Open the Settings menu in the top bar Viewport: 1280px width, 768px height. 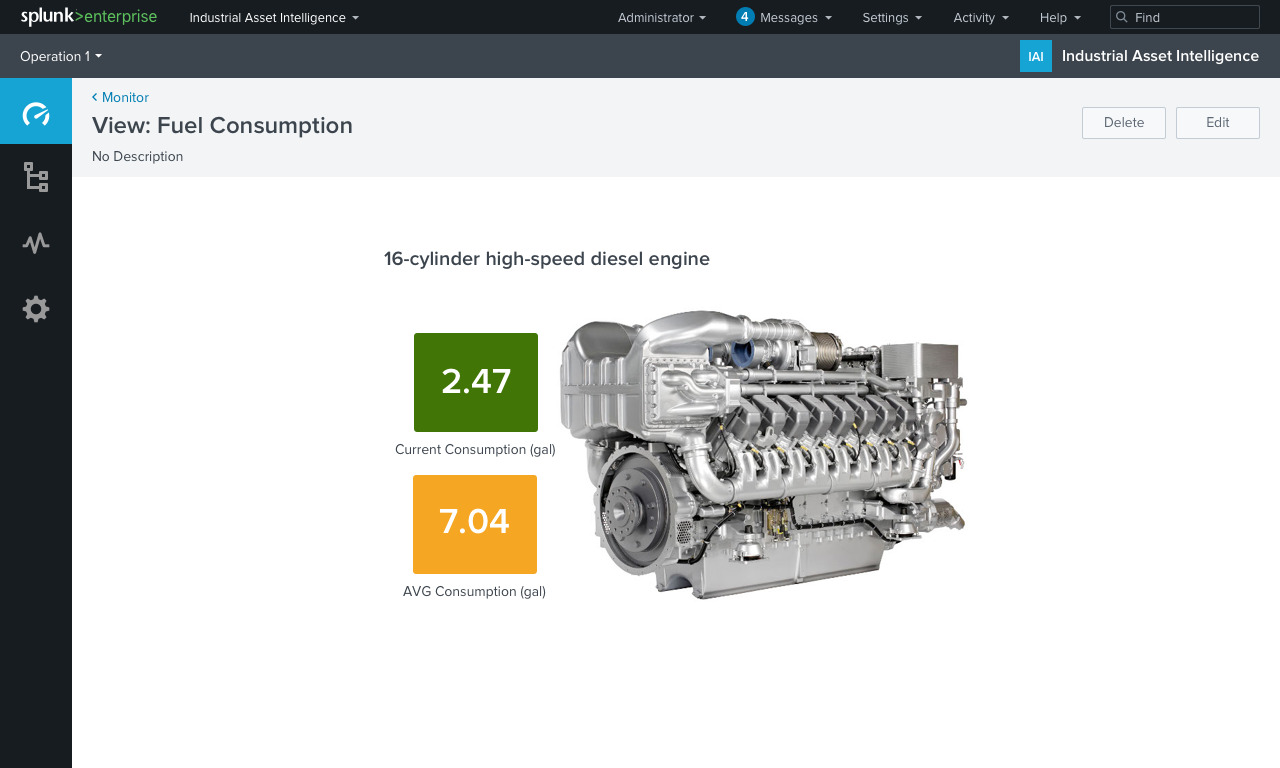[891, 17]
